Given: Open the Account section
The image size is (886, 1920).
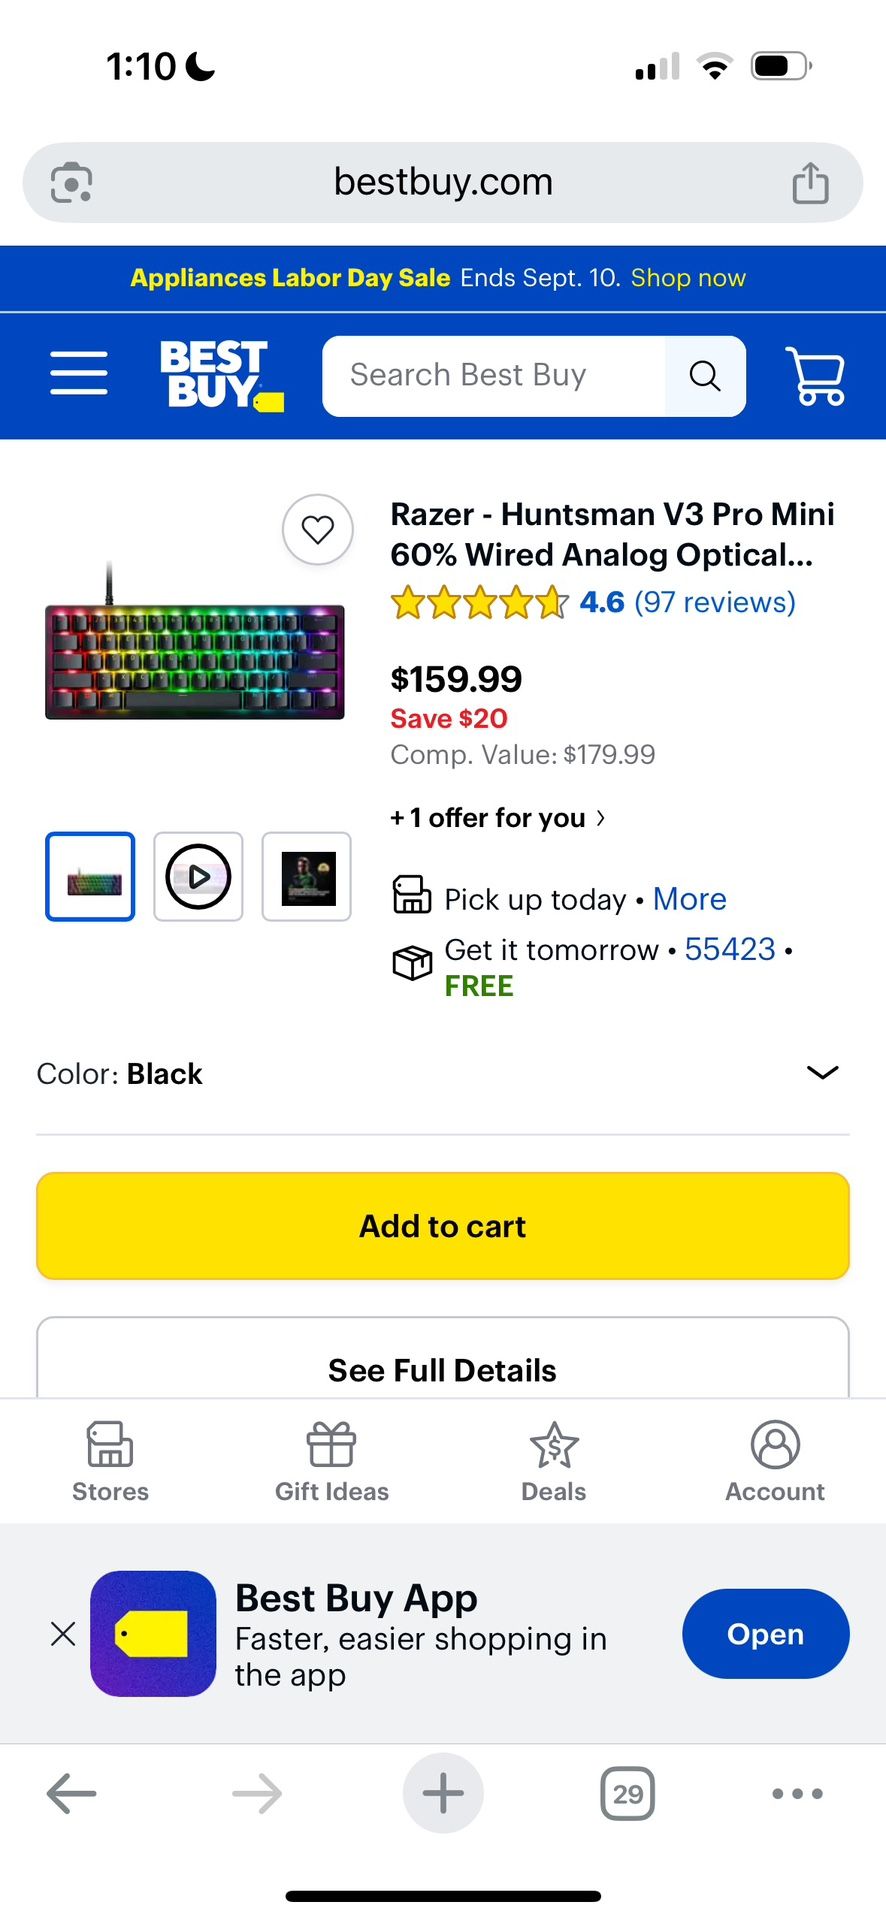Looking at the screenshot, I should pyautogui.click(x=774, y=1460).
